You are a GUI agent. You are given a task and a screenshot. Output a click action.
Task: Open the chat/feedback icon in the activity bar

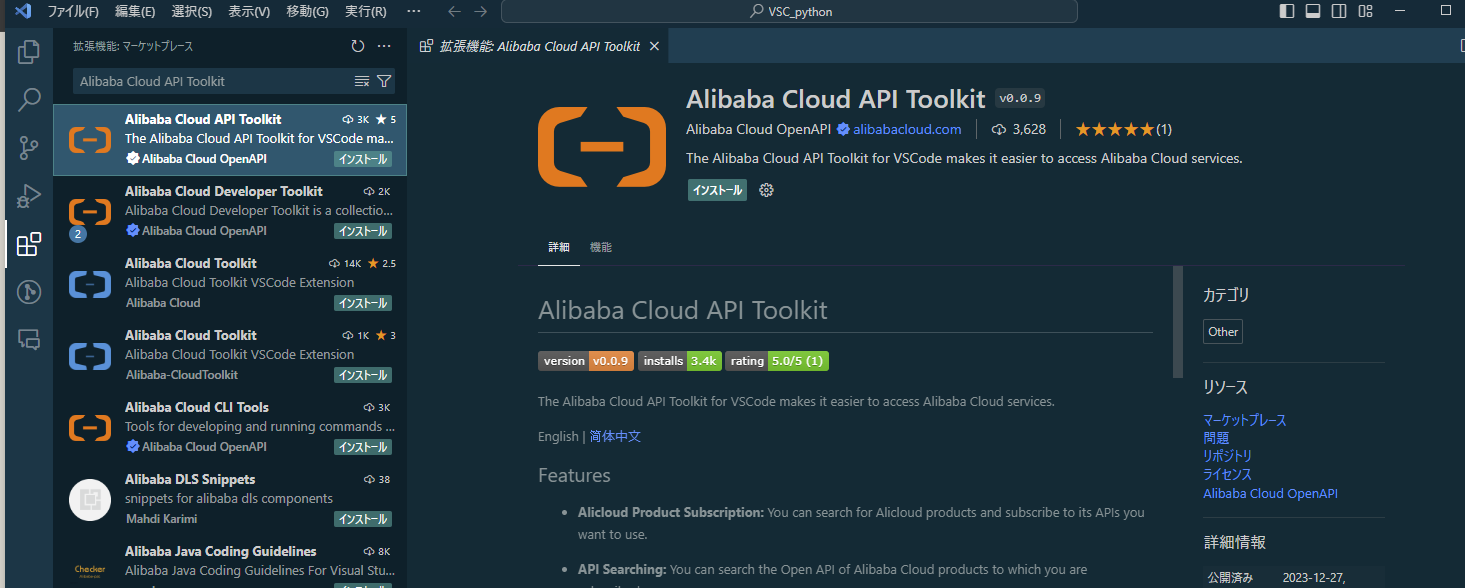click(x=29, y=340)
